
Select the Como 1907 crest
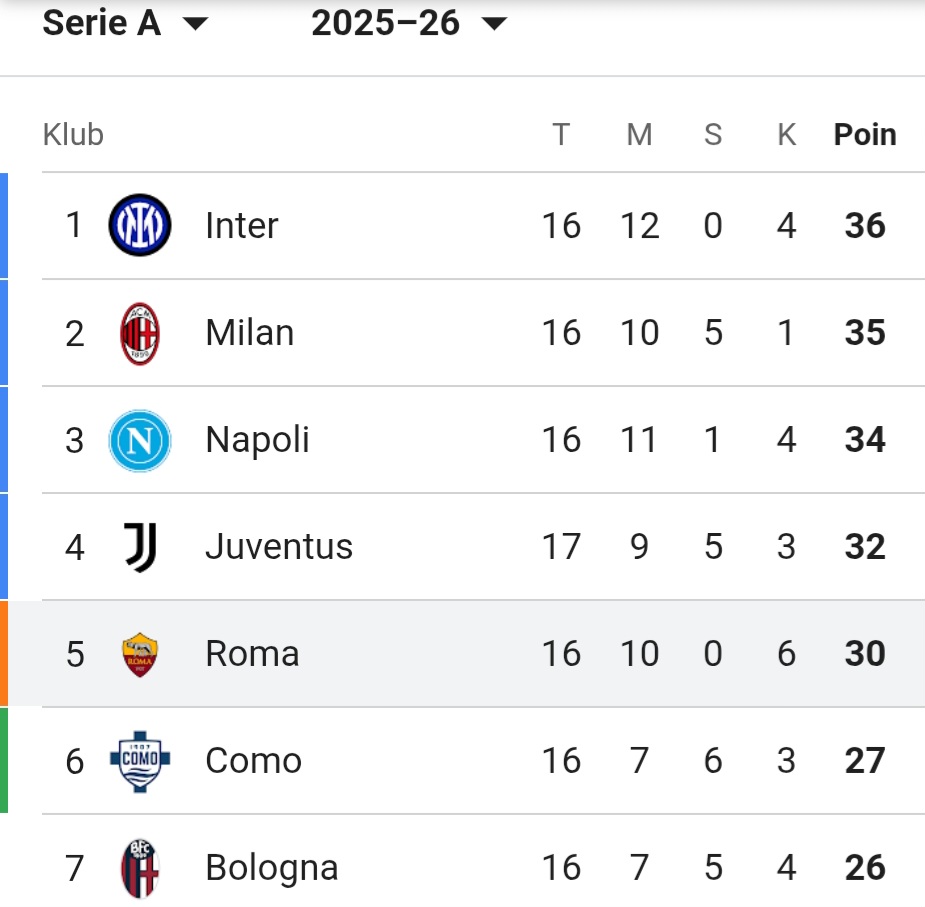click(140, 760)
